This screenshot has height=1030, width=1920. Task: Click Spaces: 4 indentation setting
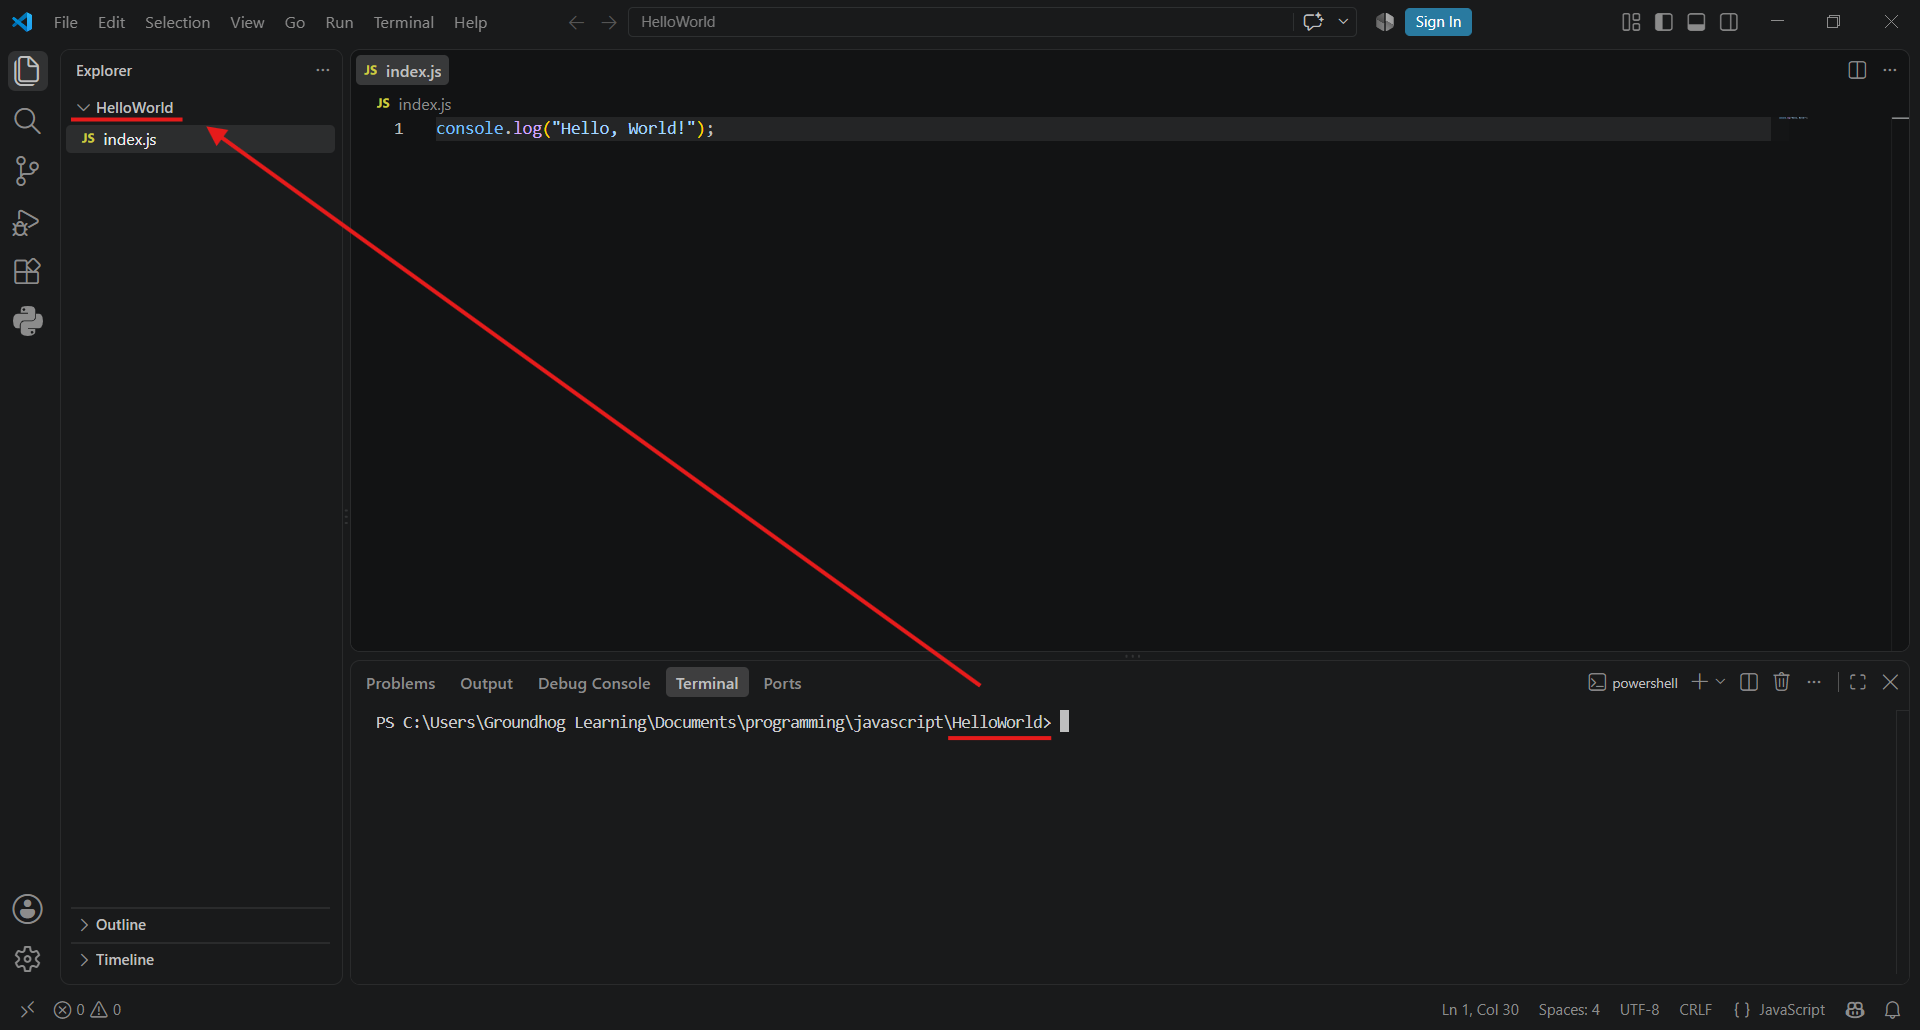tap(1569, 1010)
